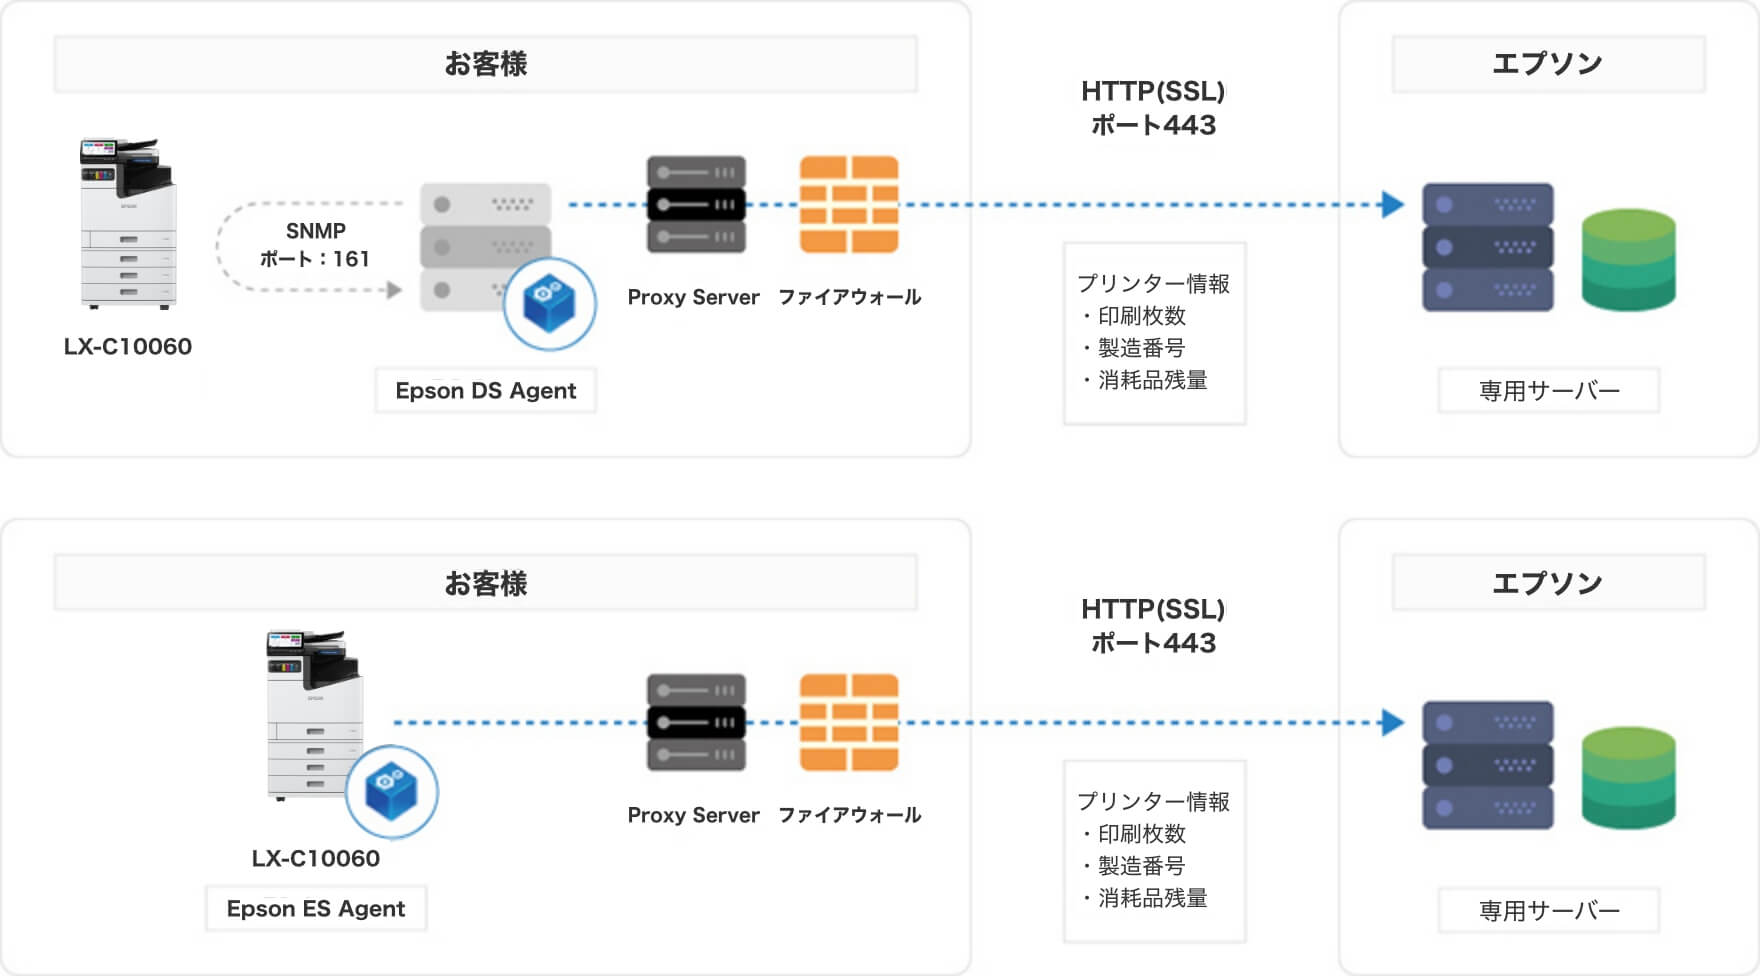Select the お客様 header above the SNMP connection
The height and width of the screenshot is (976, 1760).
(486, 64)
